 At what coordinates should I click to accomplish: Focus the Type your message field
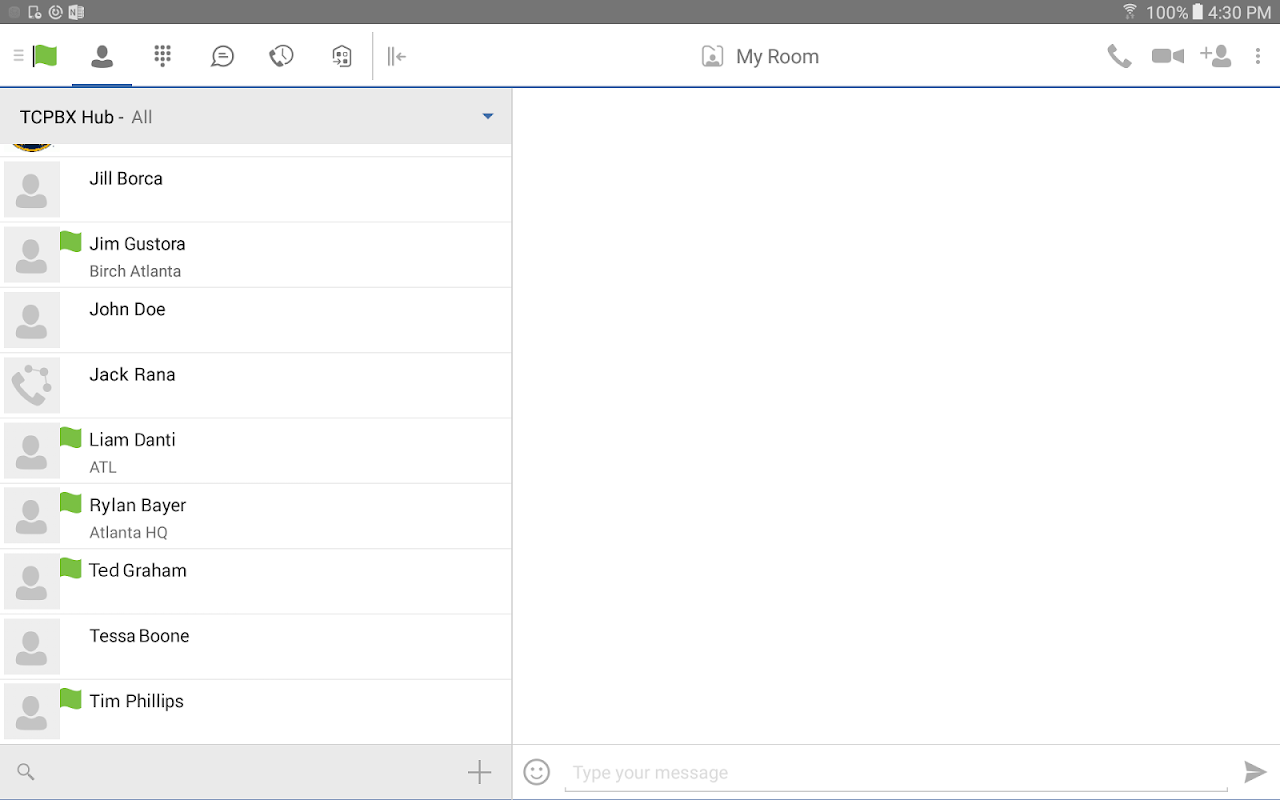click(x=896, y=772)
